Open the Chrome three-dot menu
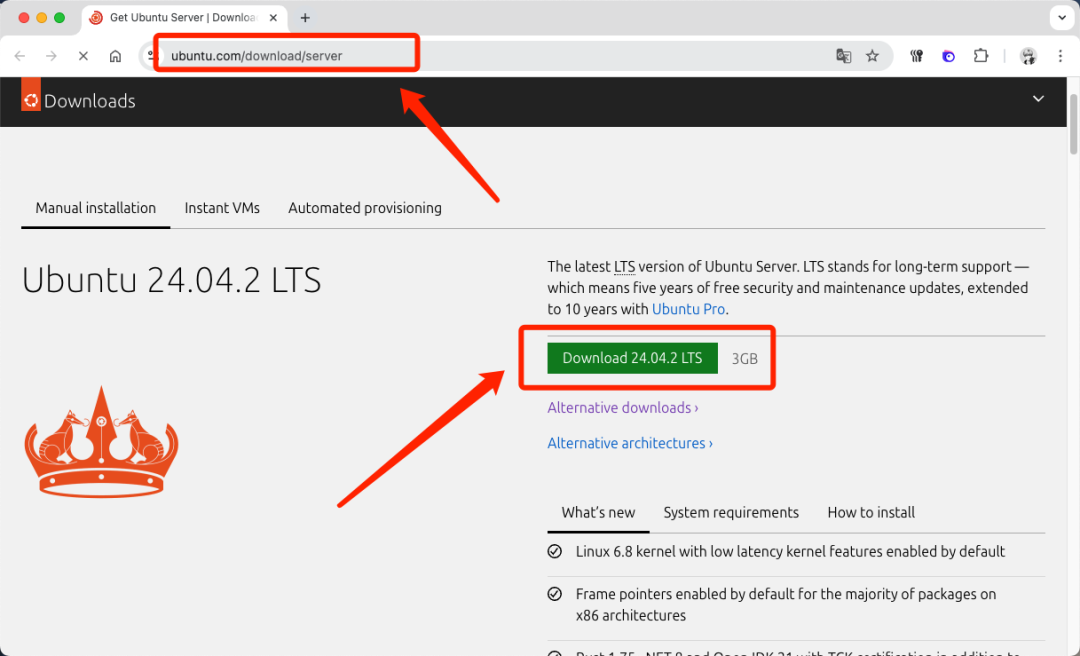1080x656 pixels. pyautogui.click(x=1060, y=56)
